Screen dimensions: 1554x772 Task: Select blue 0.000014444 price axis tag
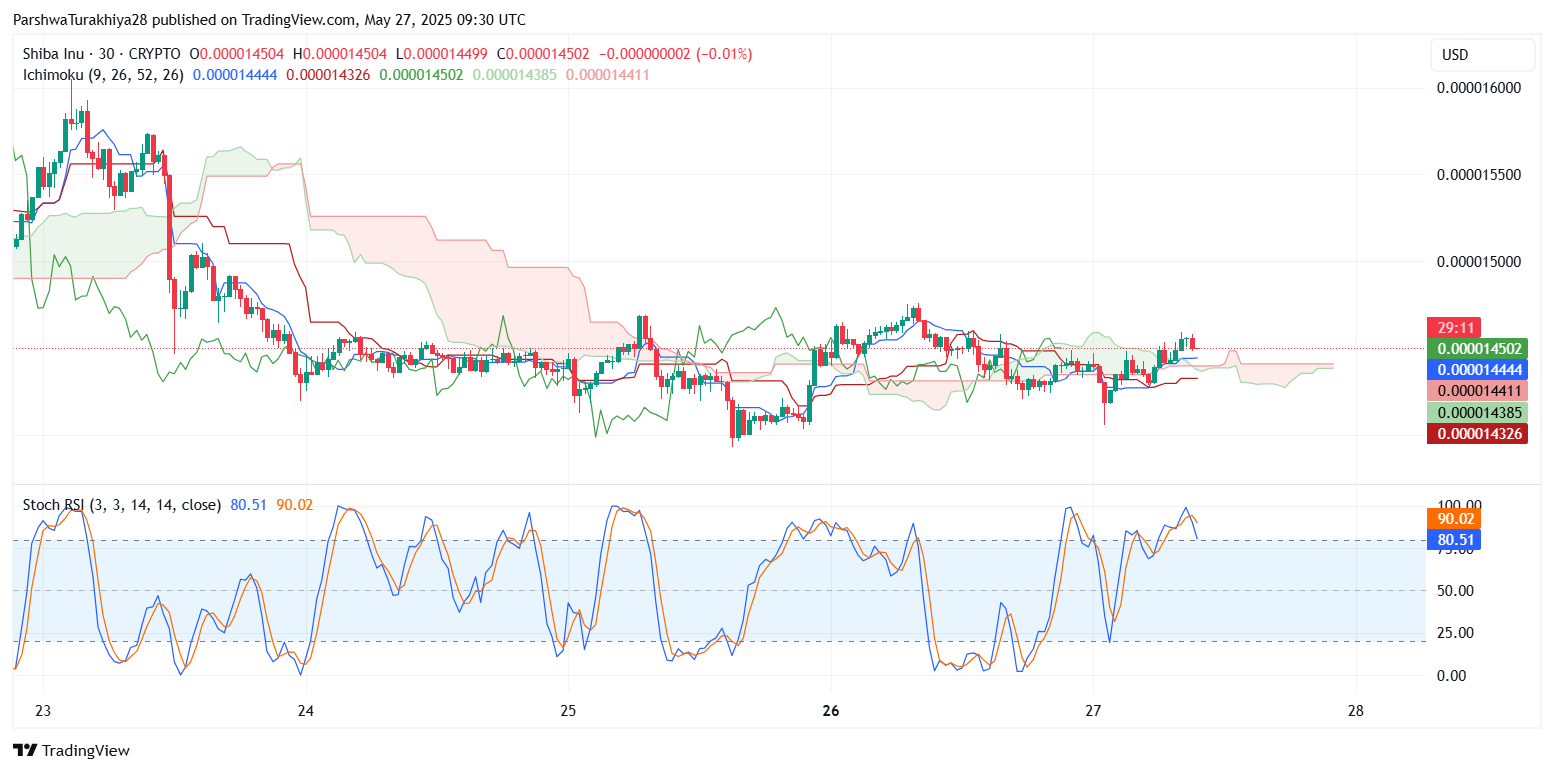1477,369
